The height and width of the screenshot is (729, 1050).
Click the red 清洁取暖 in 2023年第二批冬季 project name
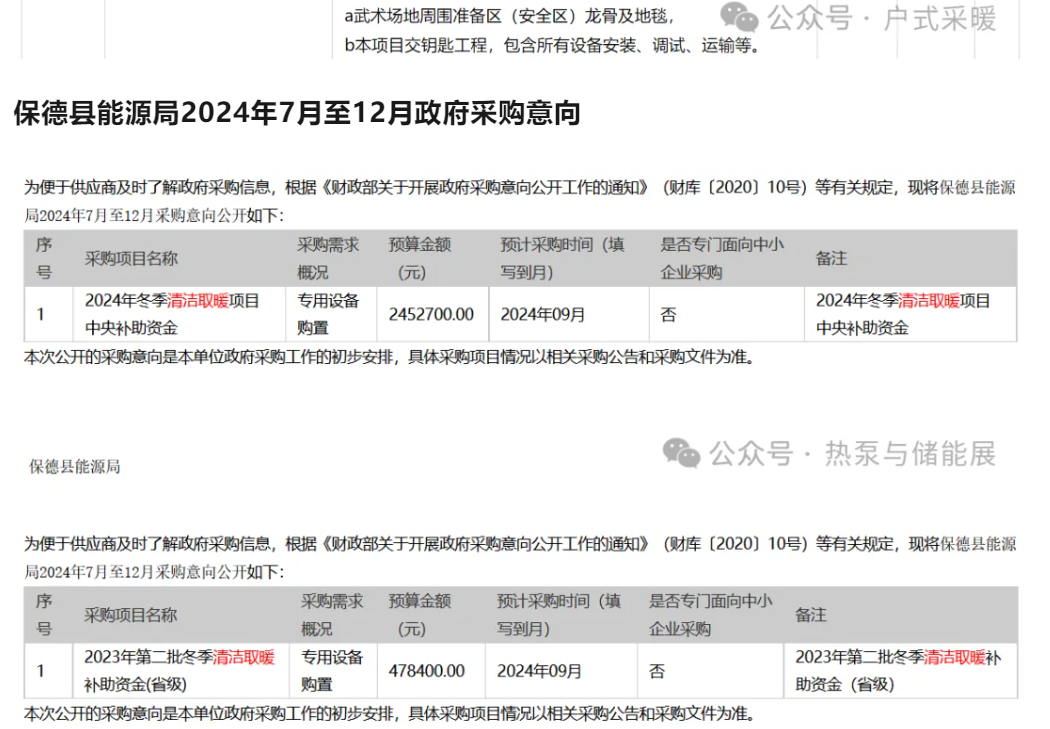coord(244,657)
